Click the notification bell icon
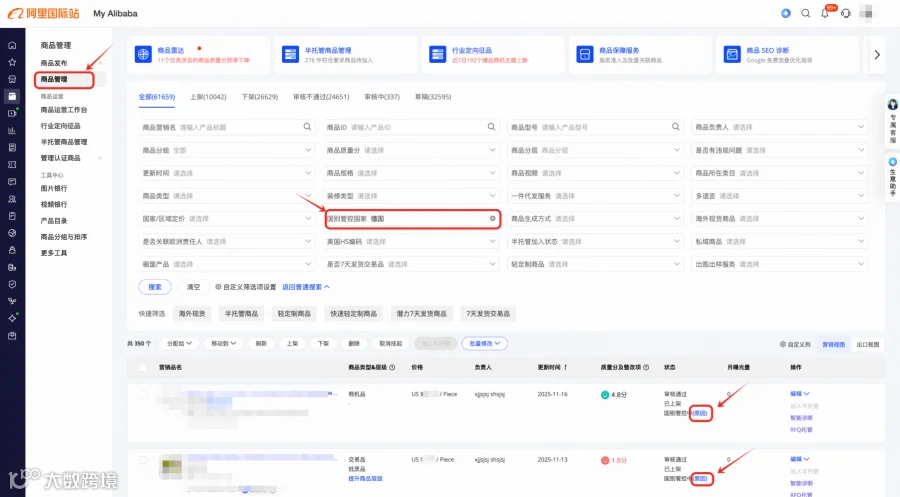The image size is (900, 497). (x=825, y=13)
